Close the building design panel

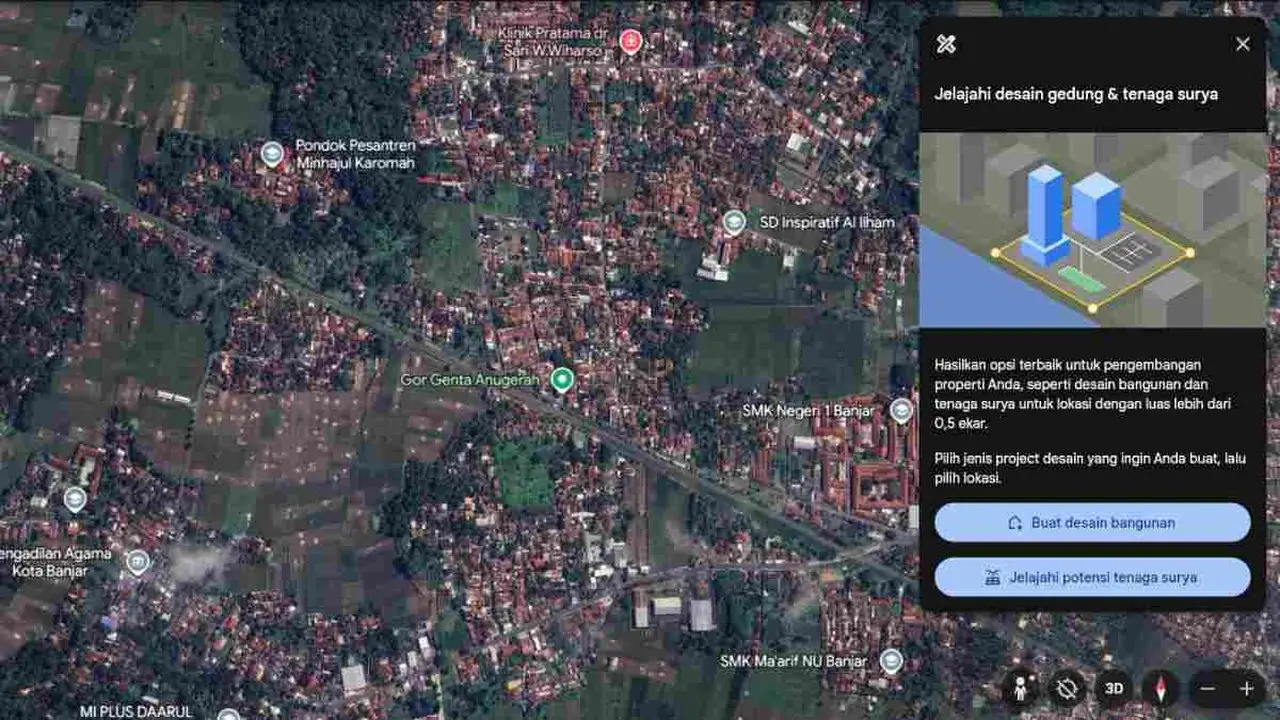(x=1243, y=44)
